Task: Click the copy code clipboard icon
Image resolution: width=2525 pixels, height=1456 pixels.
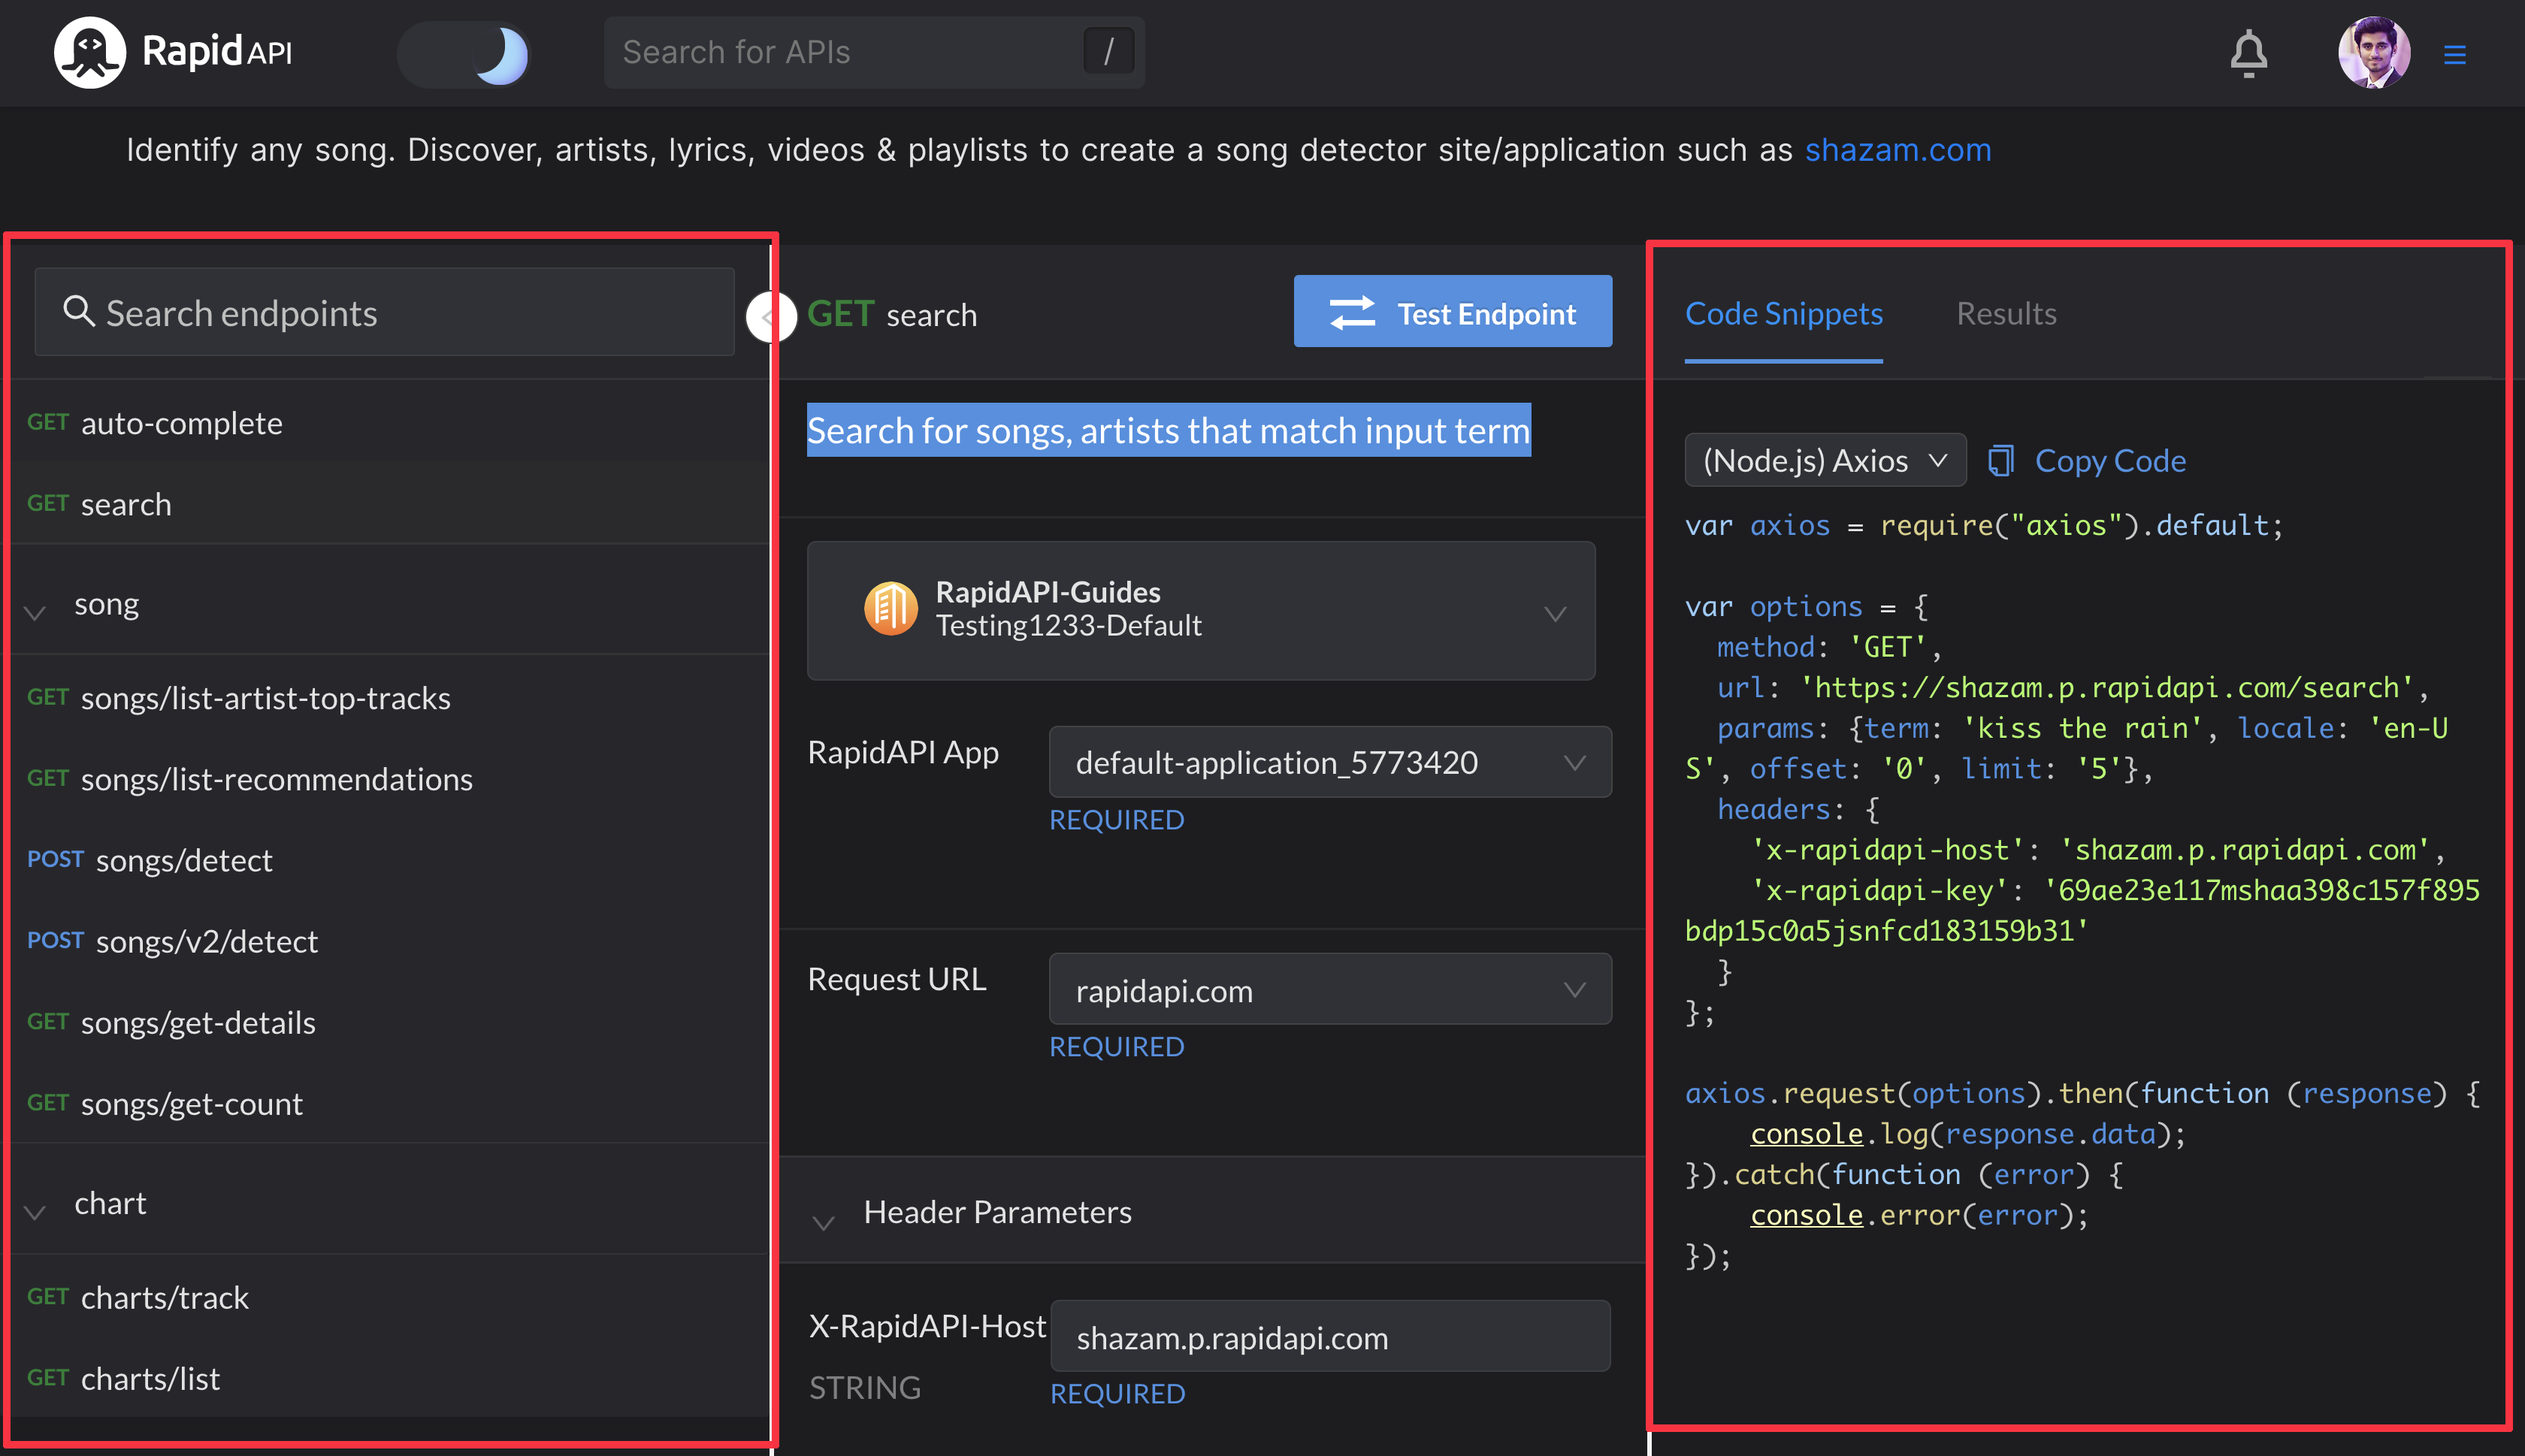Action: coord(2000,461)
